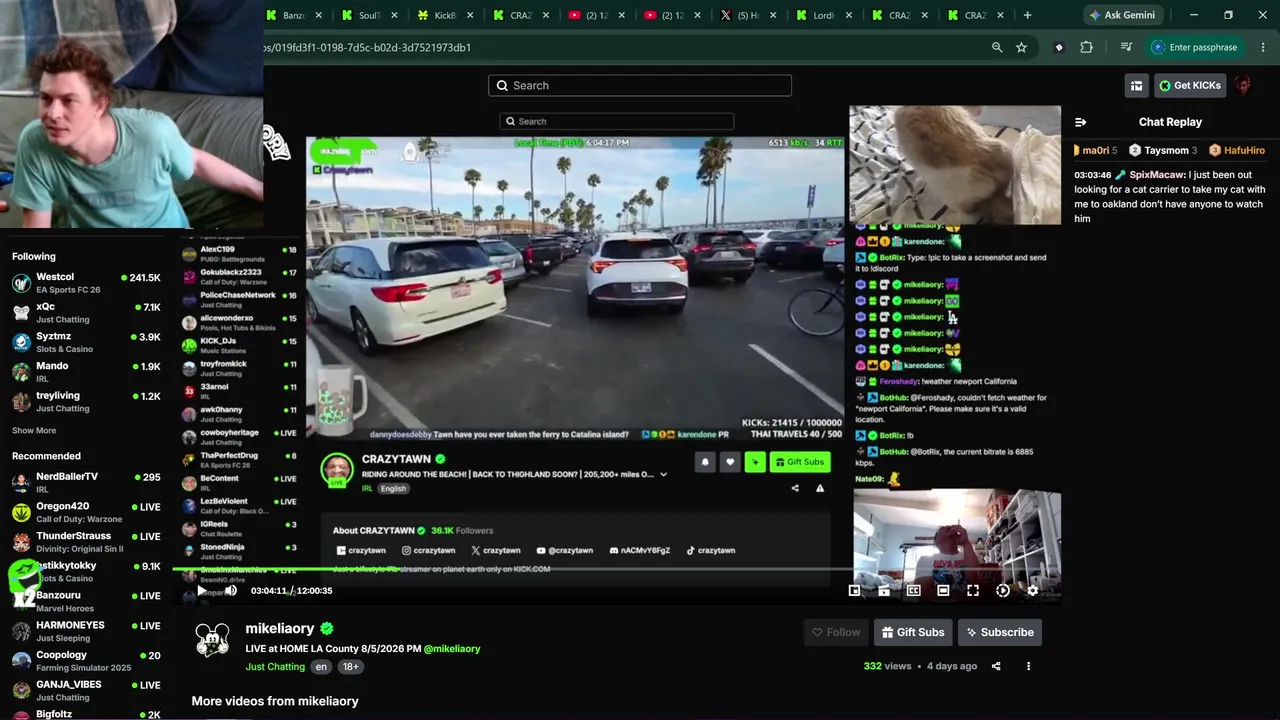Open mikeliaory channel avatar
This screenshot has width=1280, height=720.
coord(212,640)
